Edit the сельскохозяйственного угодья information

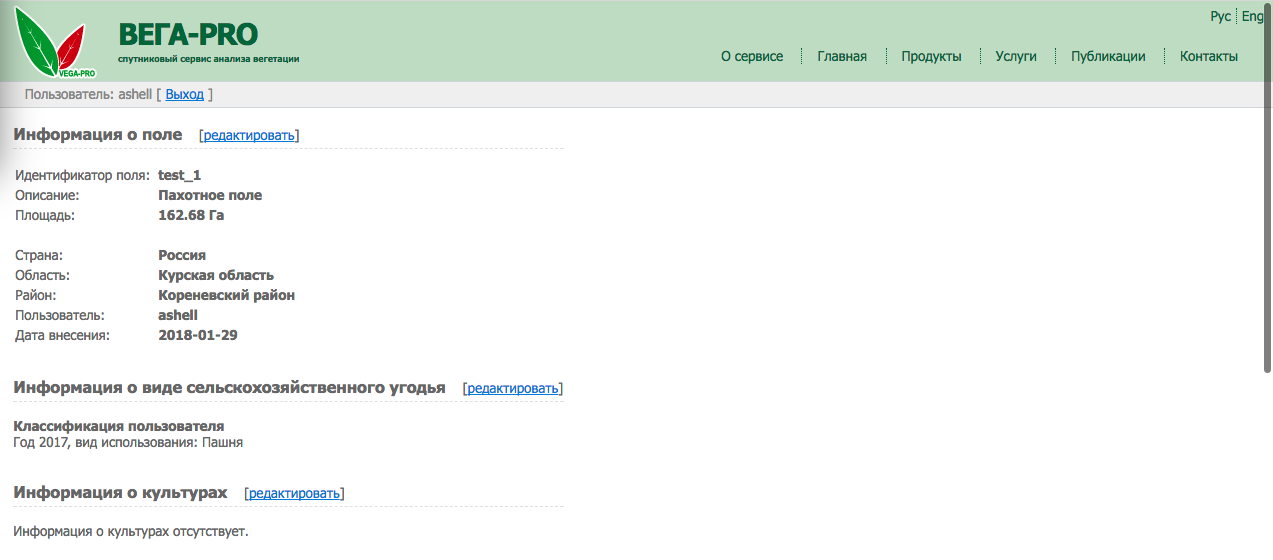(x=513, y=388)
